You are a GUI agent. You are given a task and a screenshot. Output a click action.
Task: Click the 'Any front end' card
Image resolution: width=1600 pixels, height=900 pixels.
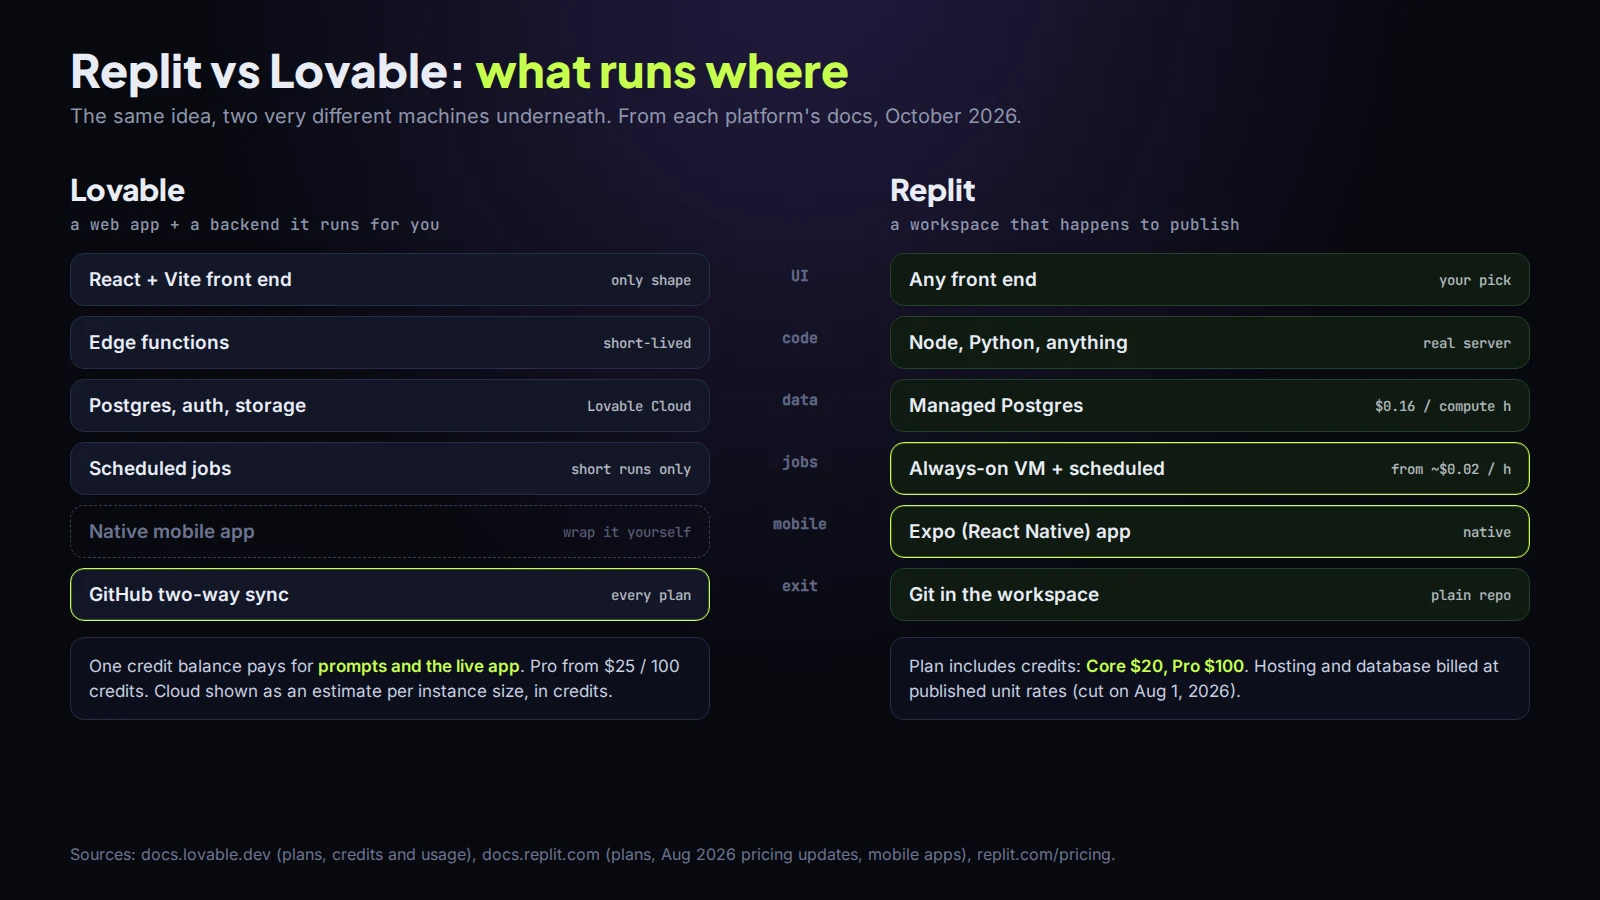tap(1210, 280)
